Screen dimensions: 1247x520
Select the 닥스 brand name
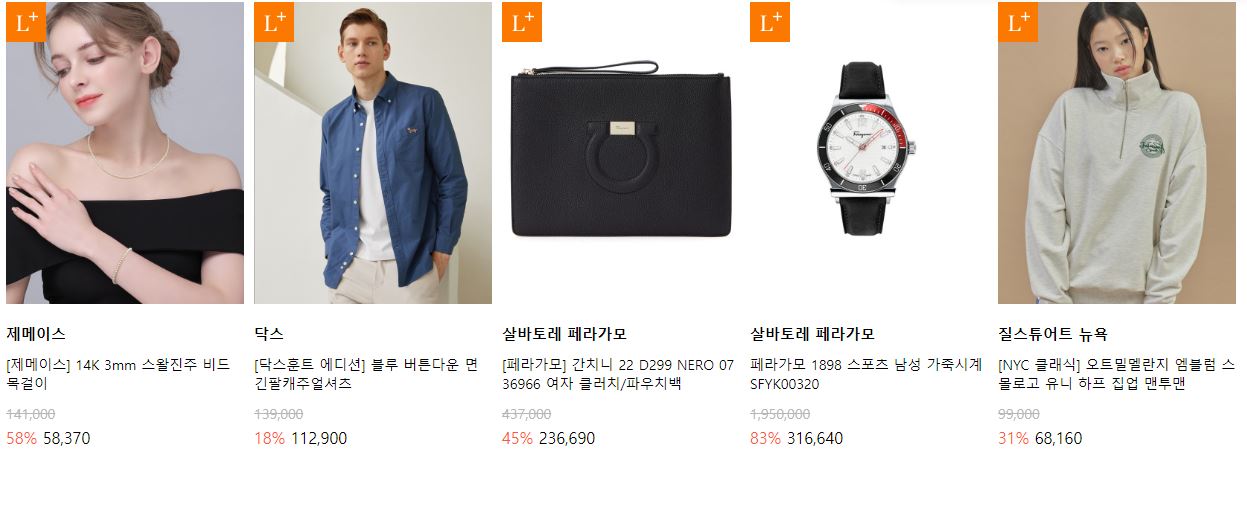coord(269,334)
